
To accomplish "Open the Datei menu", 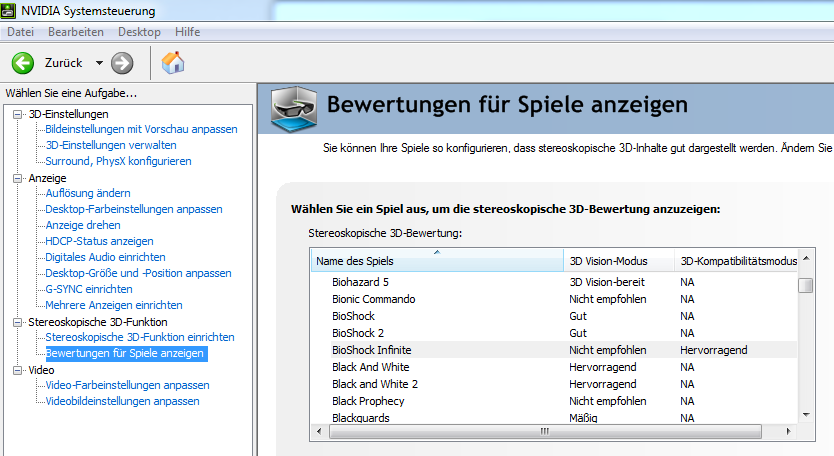I will coord(20,32).
